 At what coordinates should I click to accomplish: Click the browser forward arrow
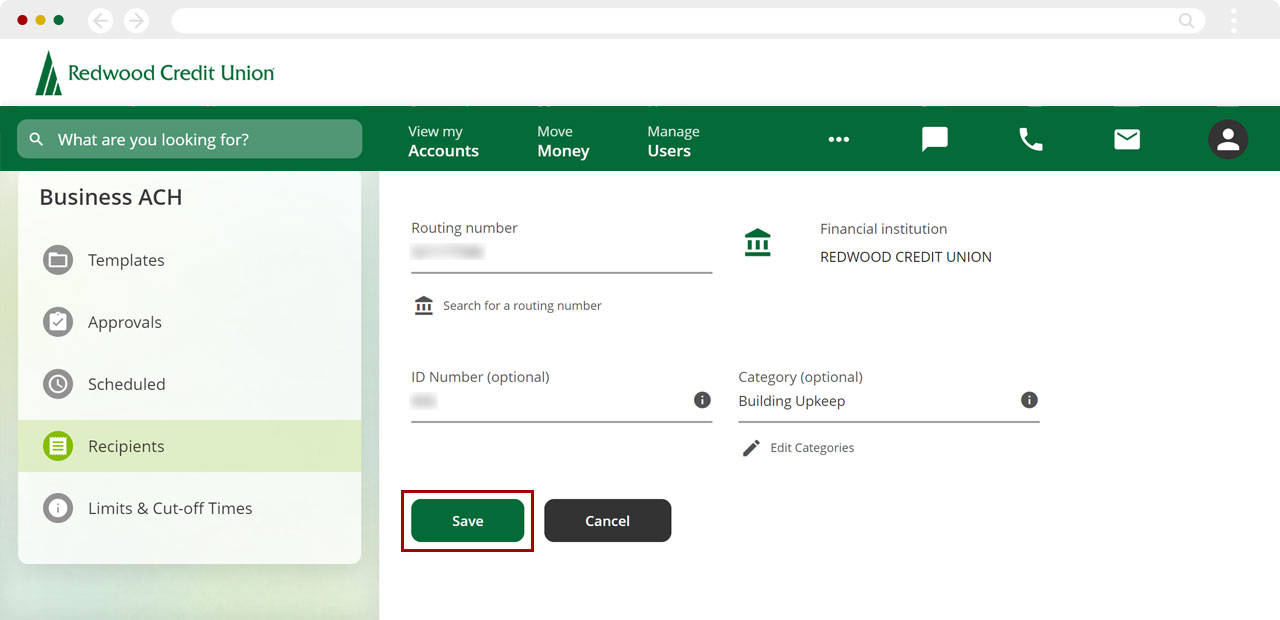tap(136, 20)
